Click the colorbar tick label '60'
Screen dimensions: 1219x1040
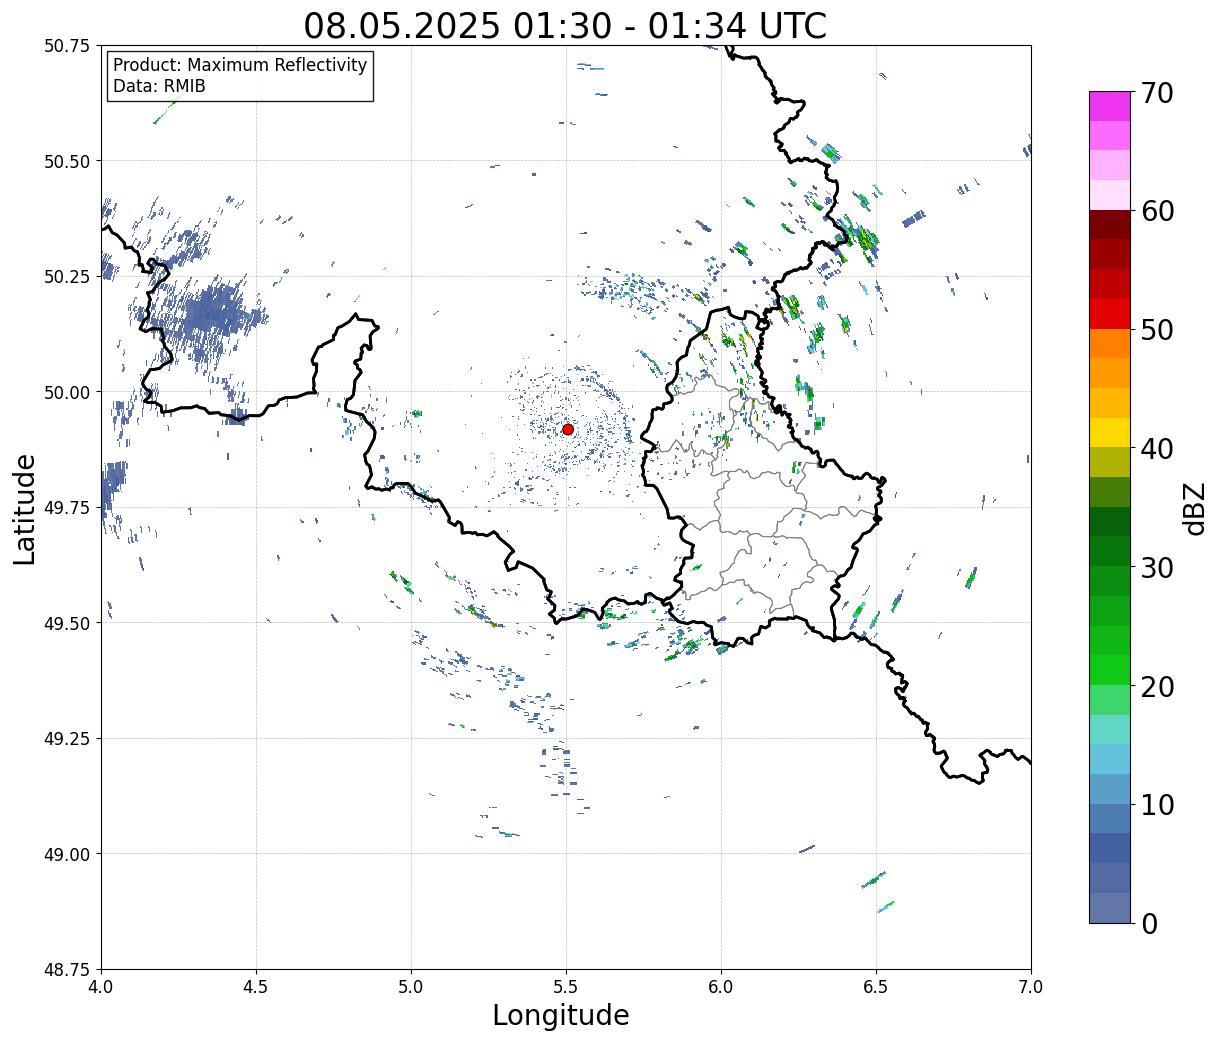pyautogui.click(x=1157, y=211)
